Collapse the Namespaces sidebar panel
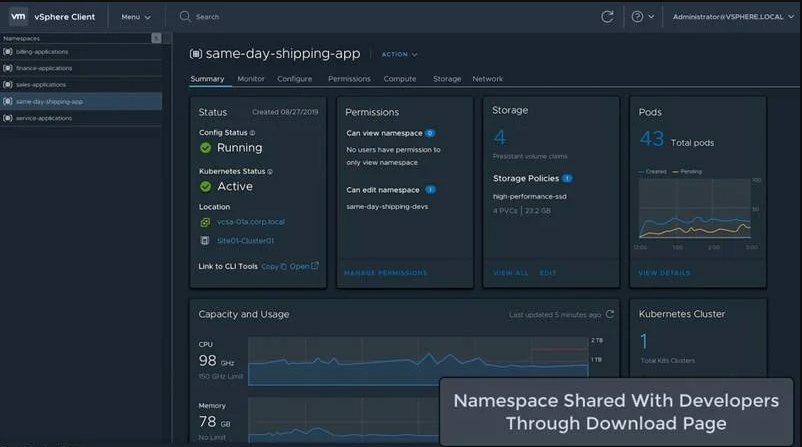 [x=156, y=38]
